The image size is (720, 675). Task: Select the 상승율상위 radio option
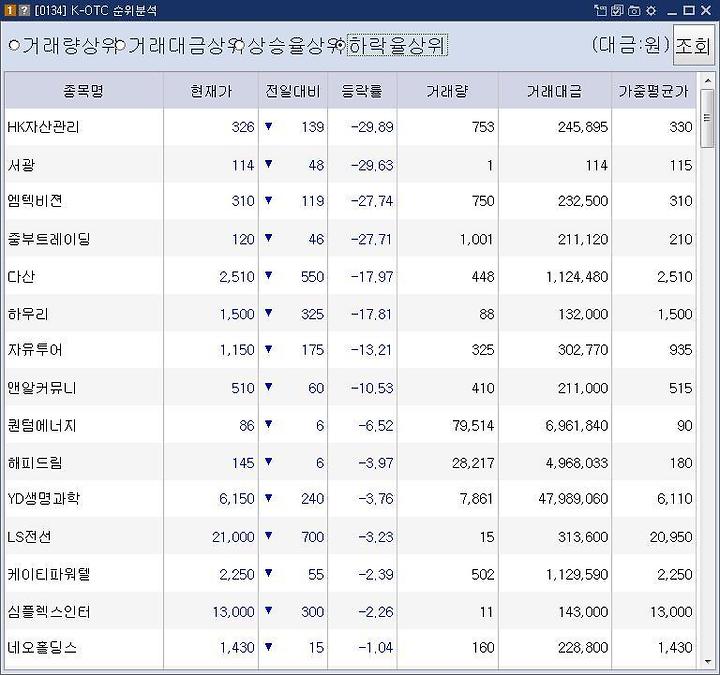click(x=289, y=45)
